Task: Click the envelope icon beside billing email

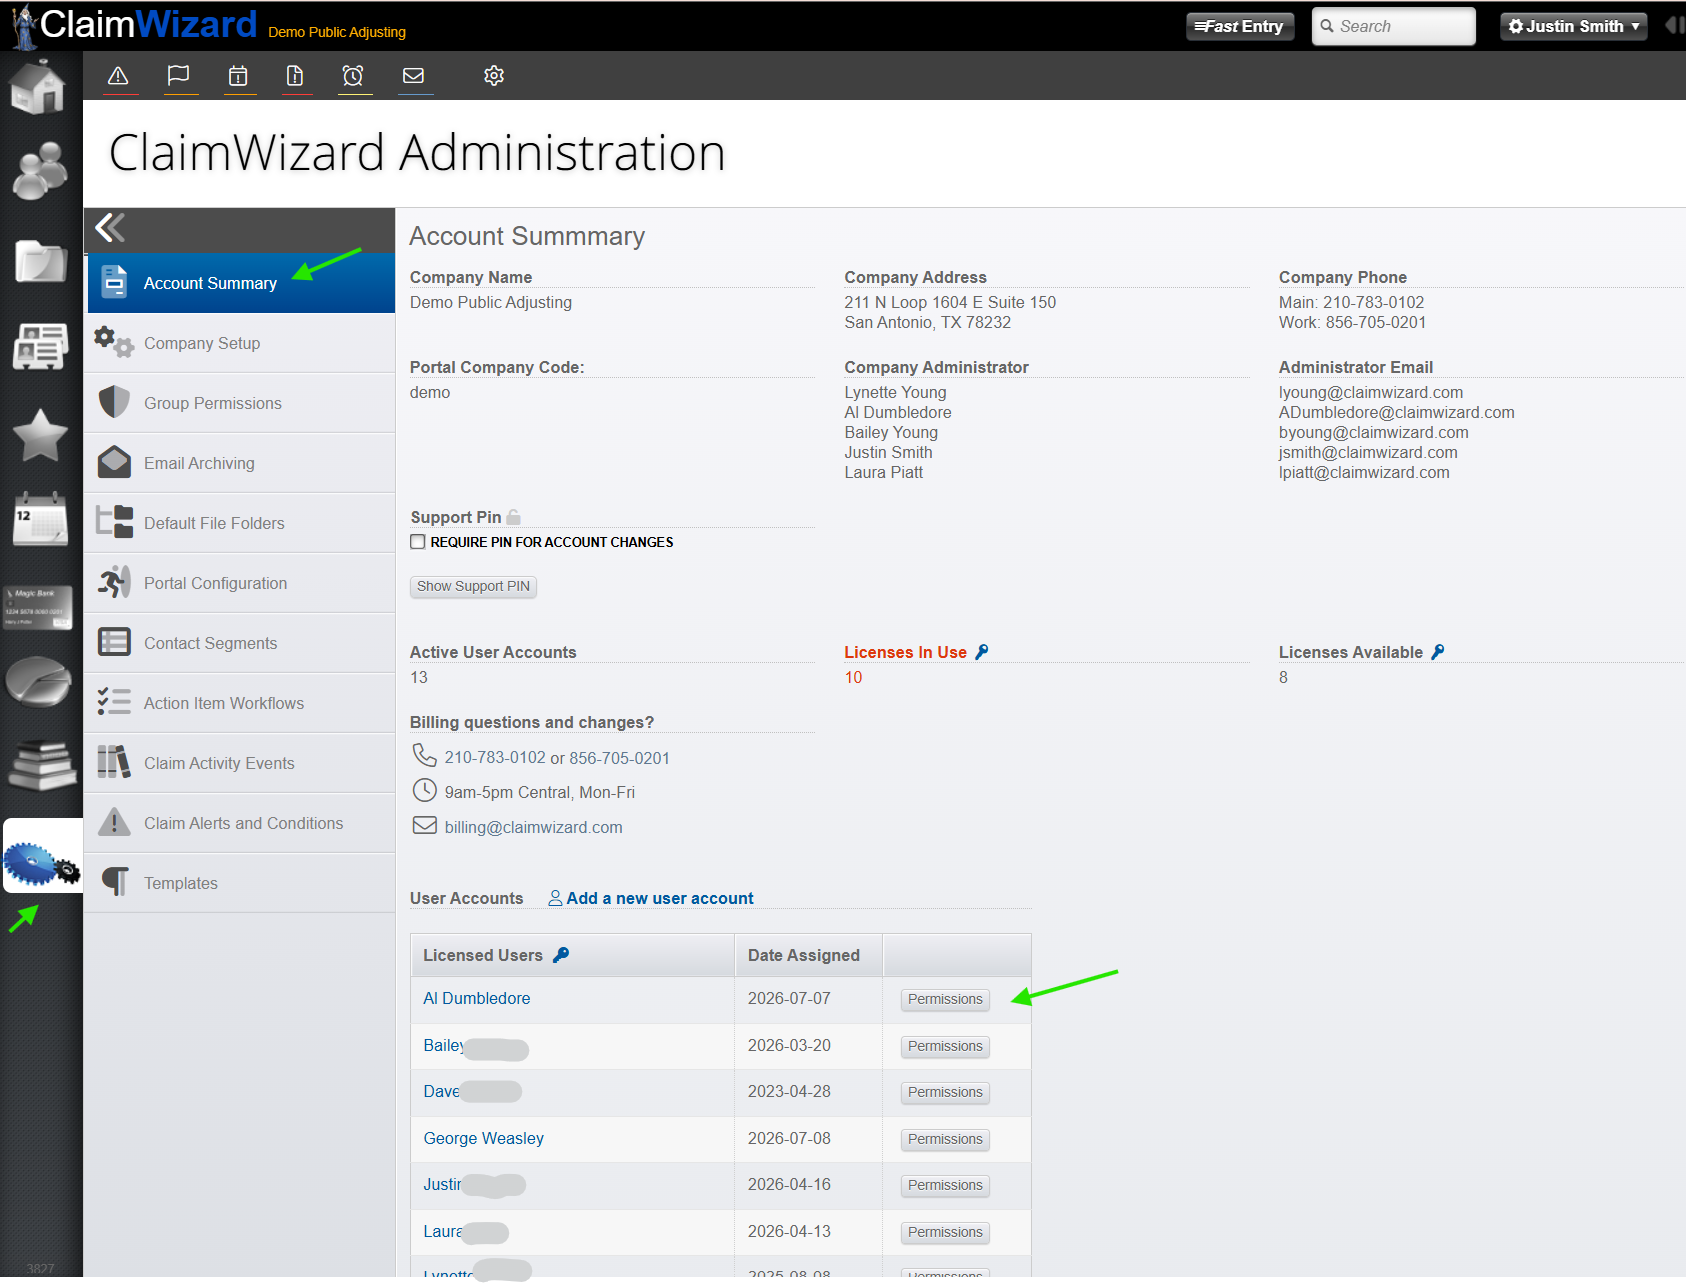Action: pos(425,826)
